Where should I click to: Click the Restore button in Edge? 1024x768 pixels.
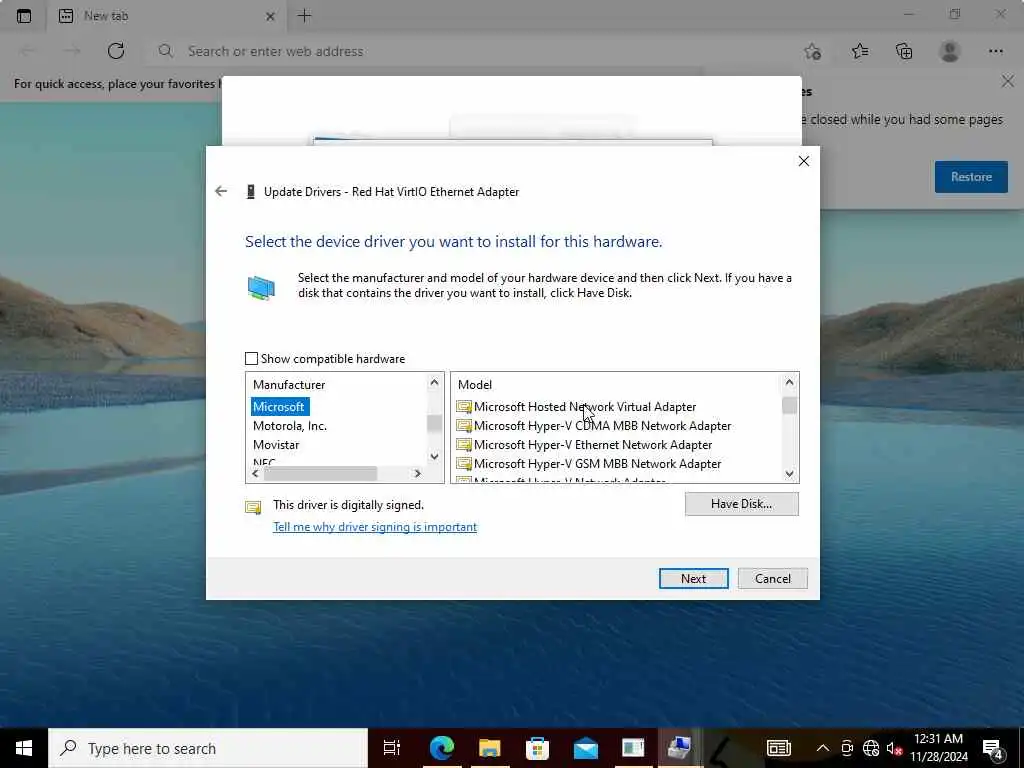pyautogui.click(x=971, y=177)
